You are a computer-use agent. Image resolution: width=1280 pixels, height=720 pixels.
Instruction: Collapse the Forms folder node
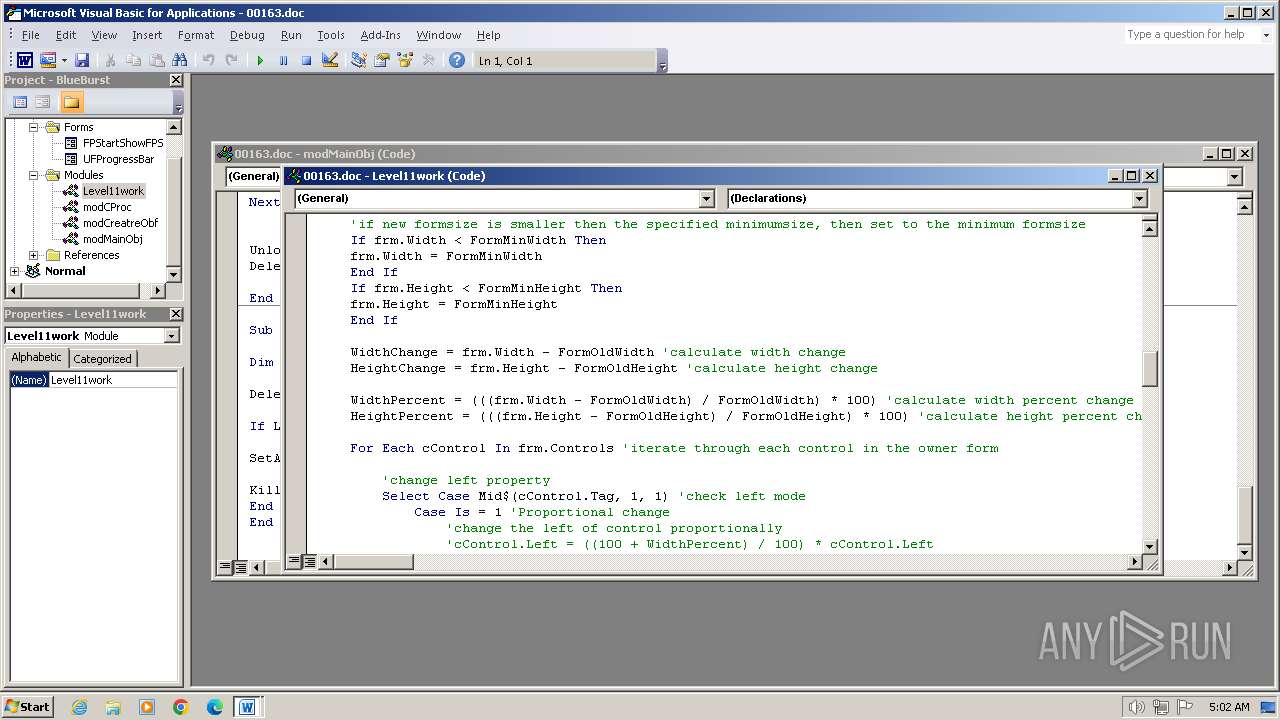[x=33, y=127]
